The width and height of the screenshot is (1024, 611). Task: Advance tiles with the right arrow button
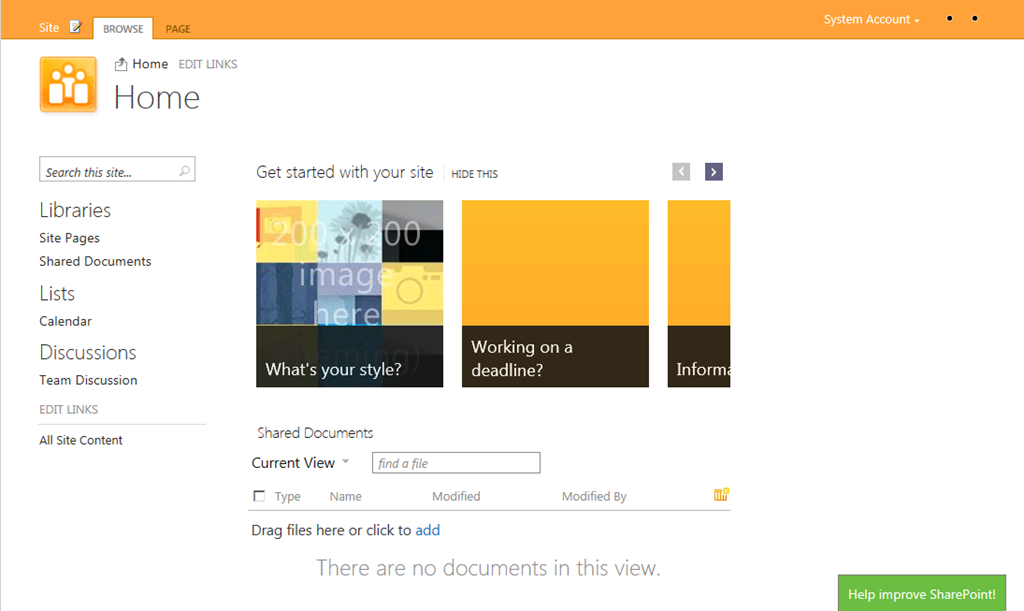(x=713, y=172)
